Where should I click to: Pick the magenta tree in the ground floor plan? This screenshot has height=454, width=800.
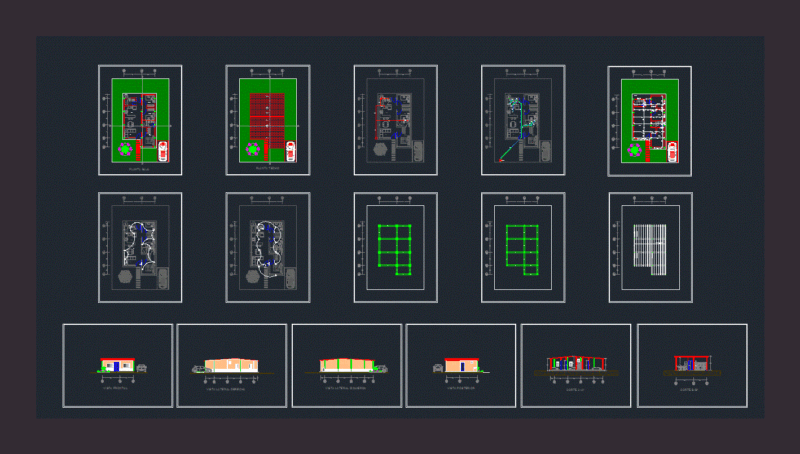coord(125,149)
